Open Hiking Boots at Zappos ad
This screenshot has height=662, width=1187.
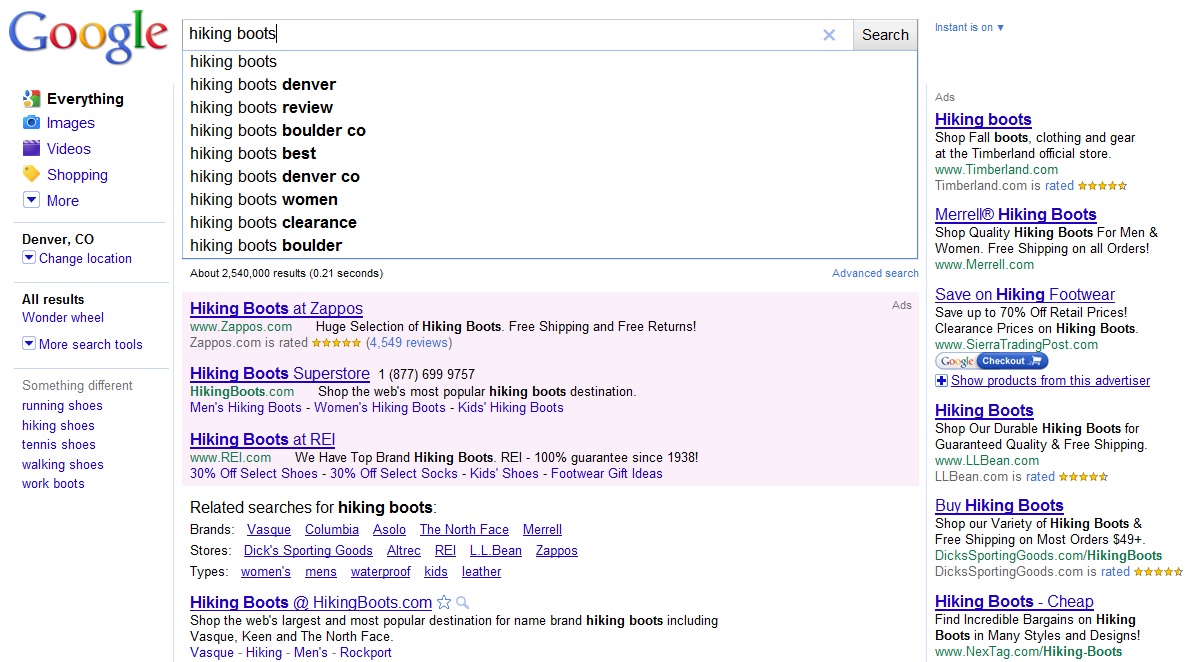pos(276,308)
